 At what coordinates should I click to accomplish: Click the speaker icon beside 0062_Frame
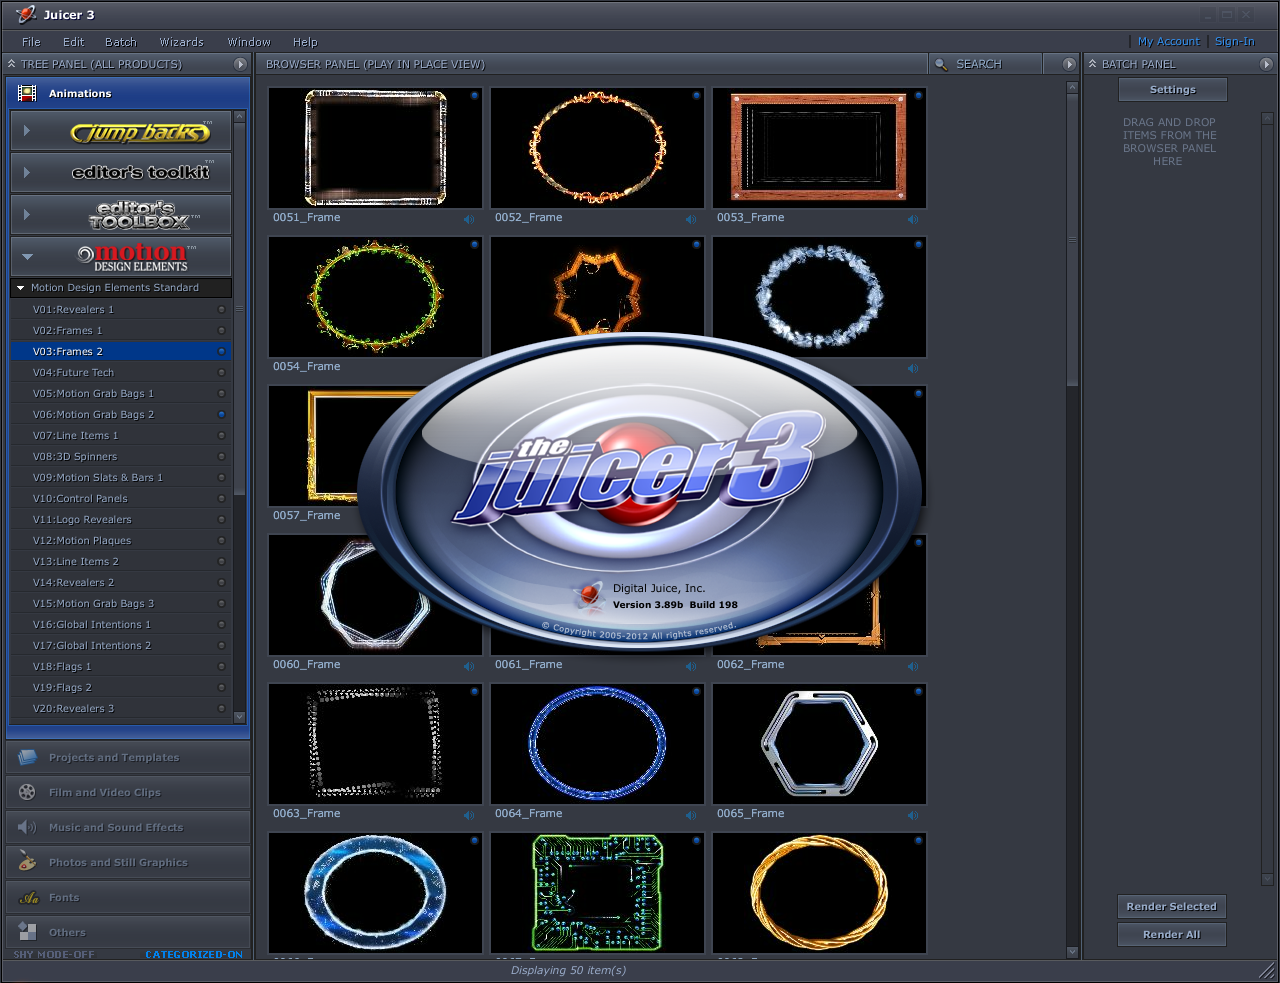[913, 666]
